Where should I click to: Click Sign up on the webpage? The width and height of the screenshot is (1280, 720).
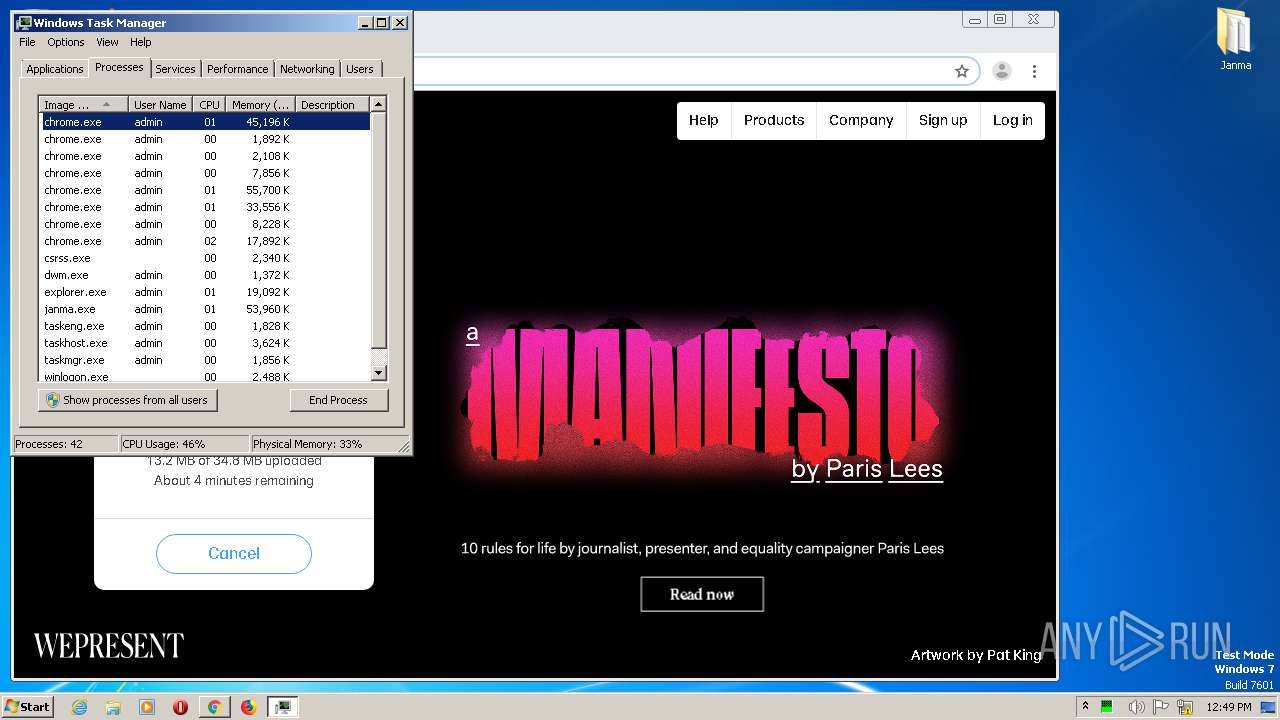pyautogui.click(x=943, y=120)
